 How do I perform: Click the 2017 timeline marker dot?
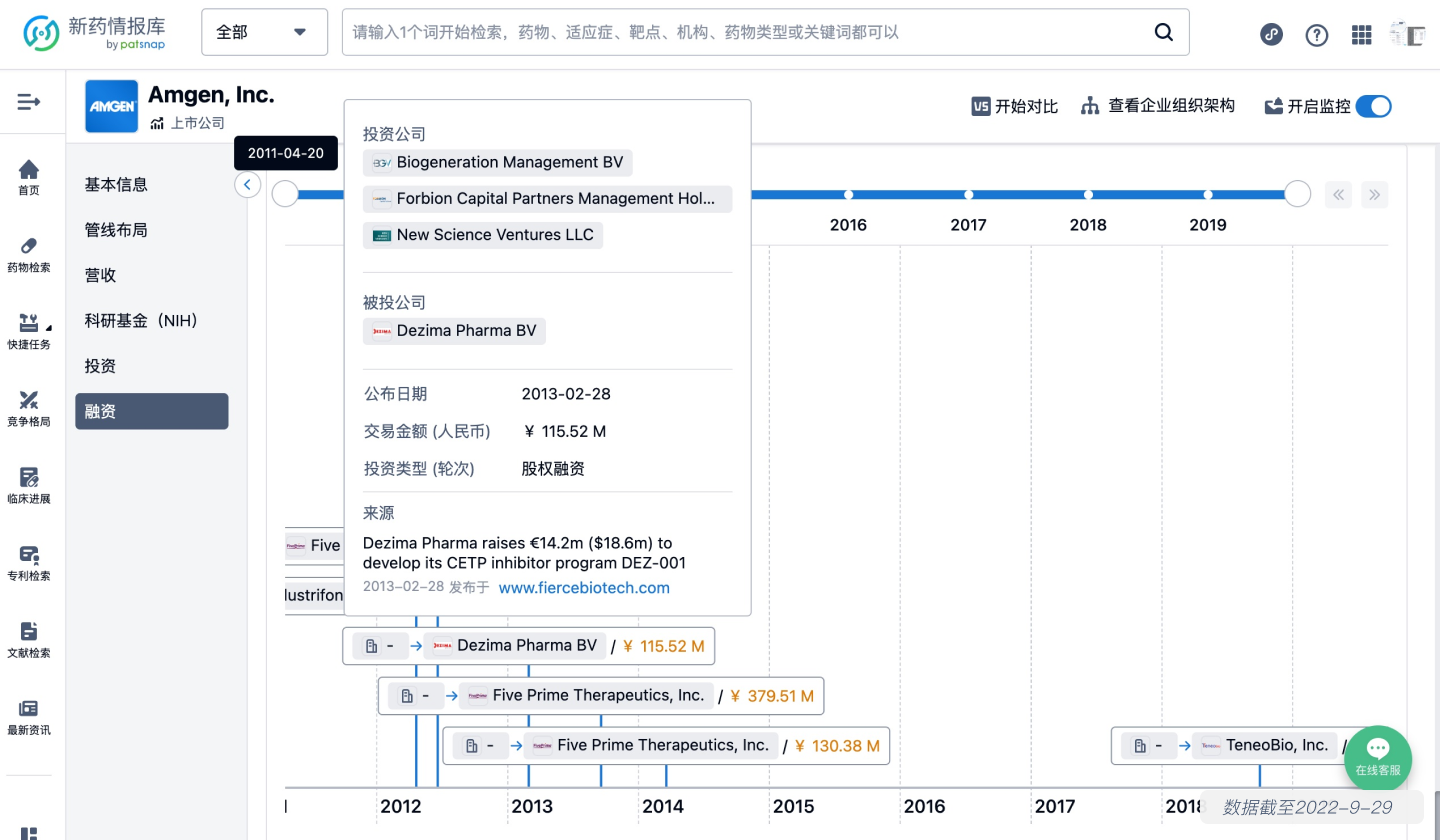[968, 195]
